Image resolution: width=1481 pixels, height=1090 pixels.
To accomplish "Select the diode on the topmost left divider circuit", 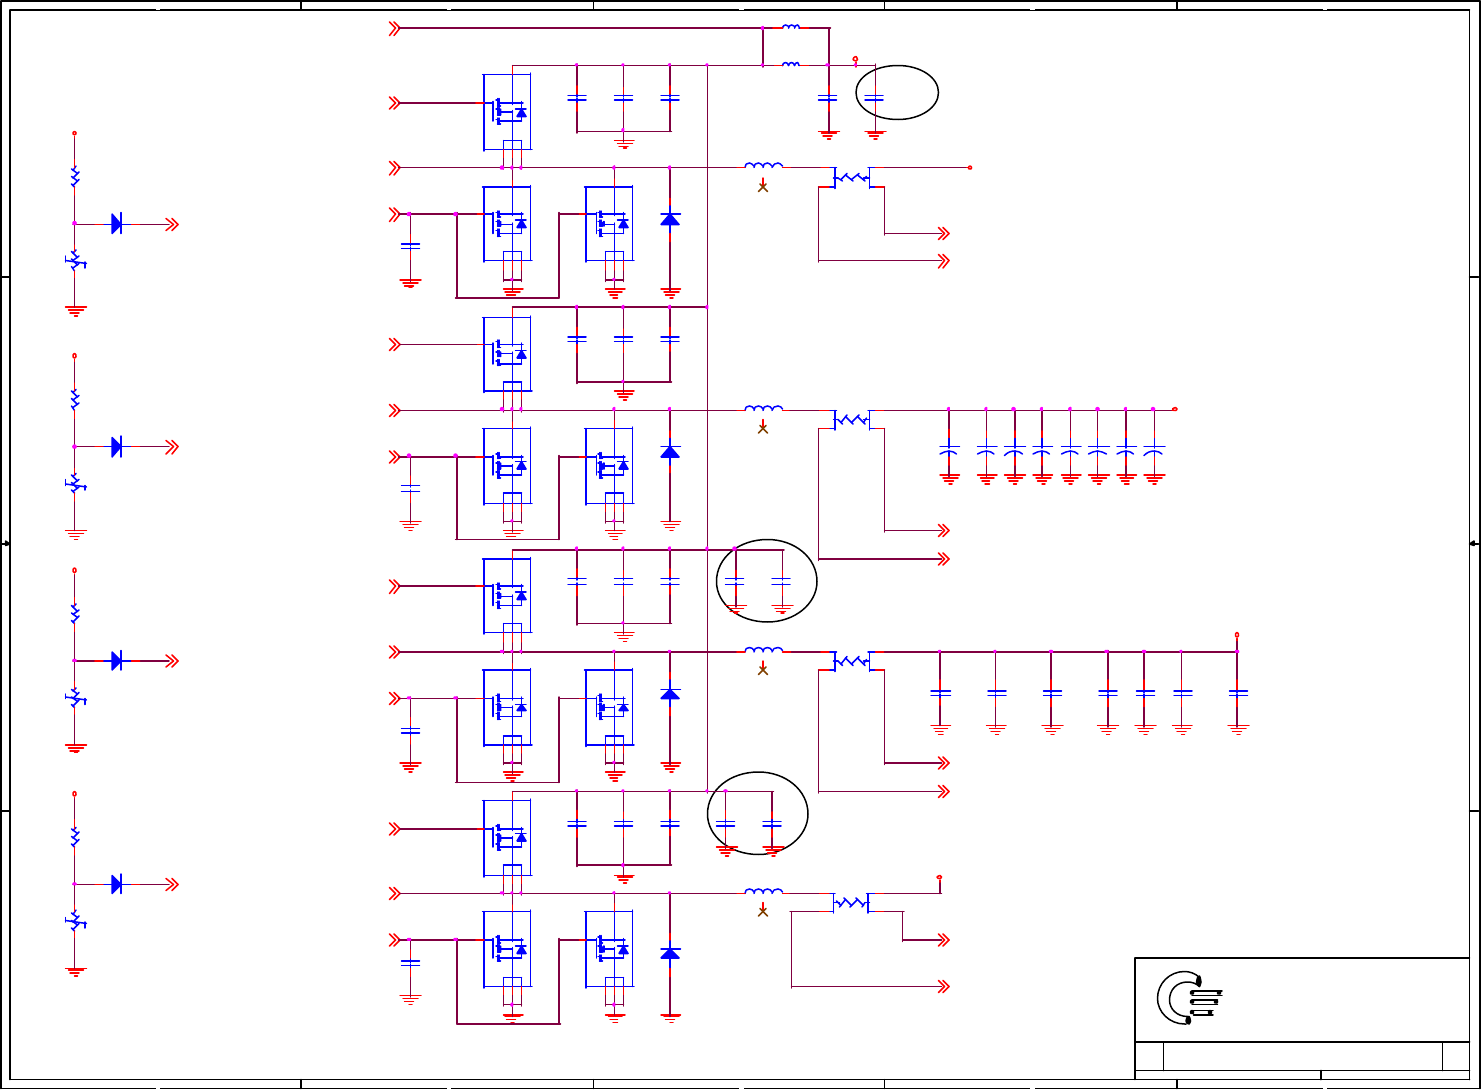I will point(116,224).
